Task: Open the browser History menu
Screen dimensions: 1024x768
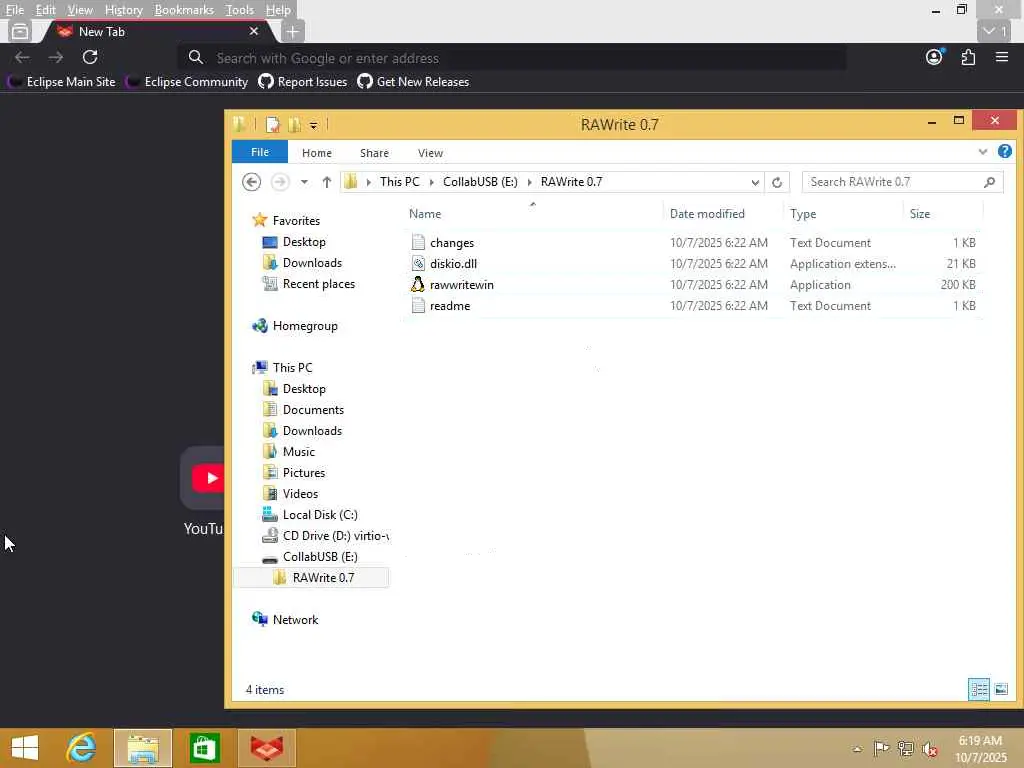Action: (123, 10)
